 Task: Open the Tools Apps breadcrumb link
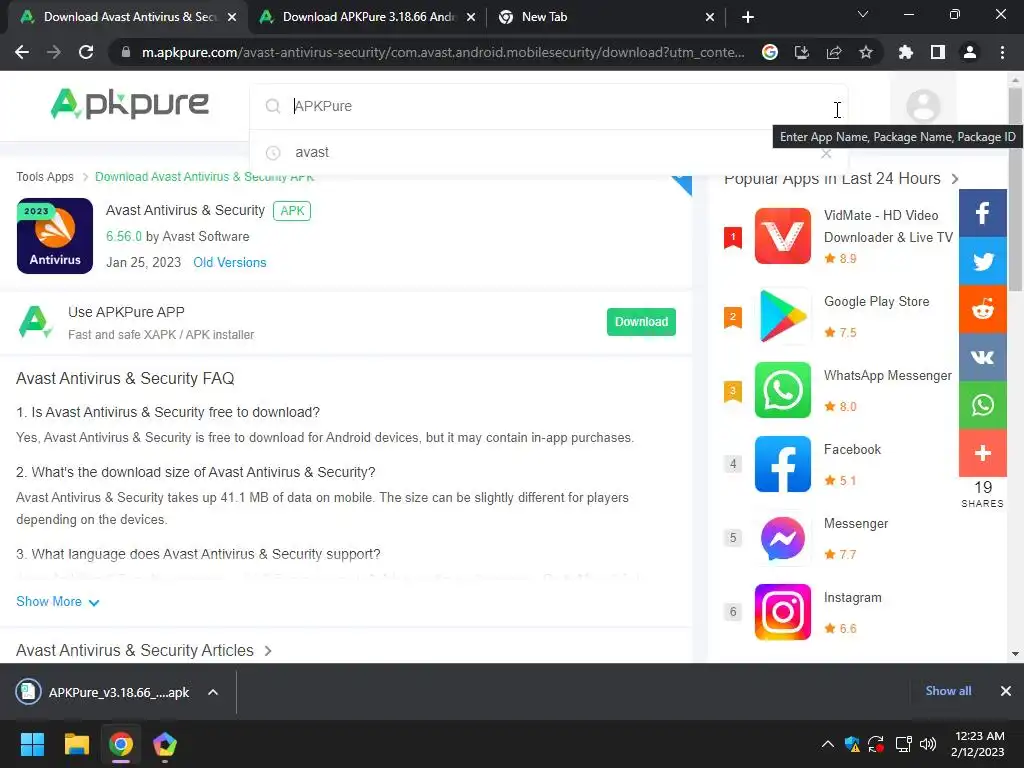click(x=45, y=177)
